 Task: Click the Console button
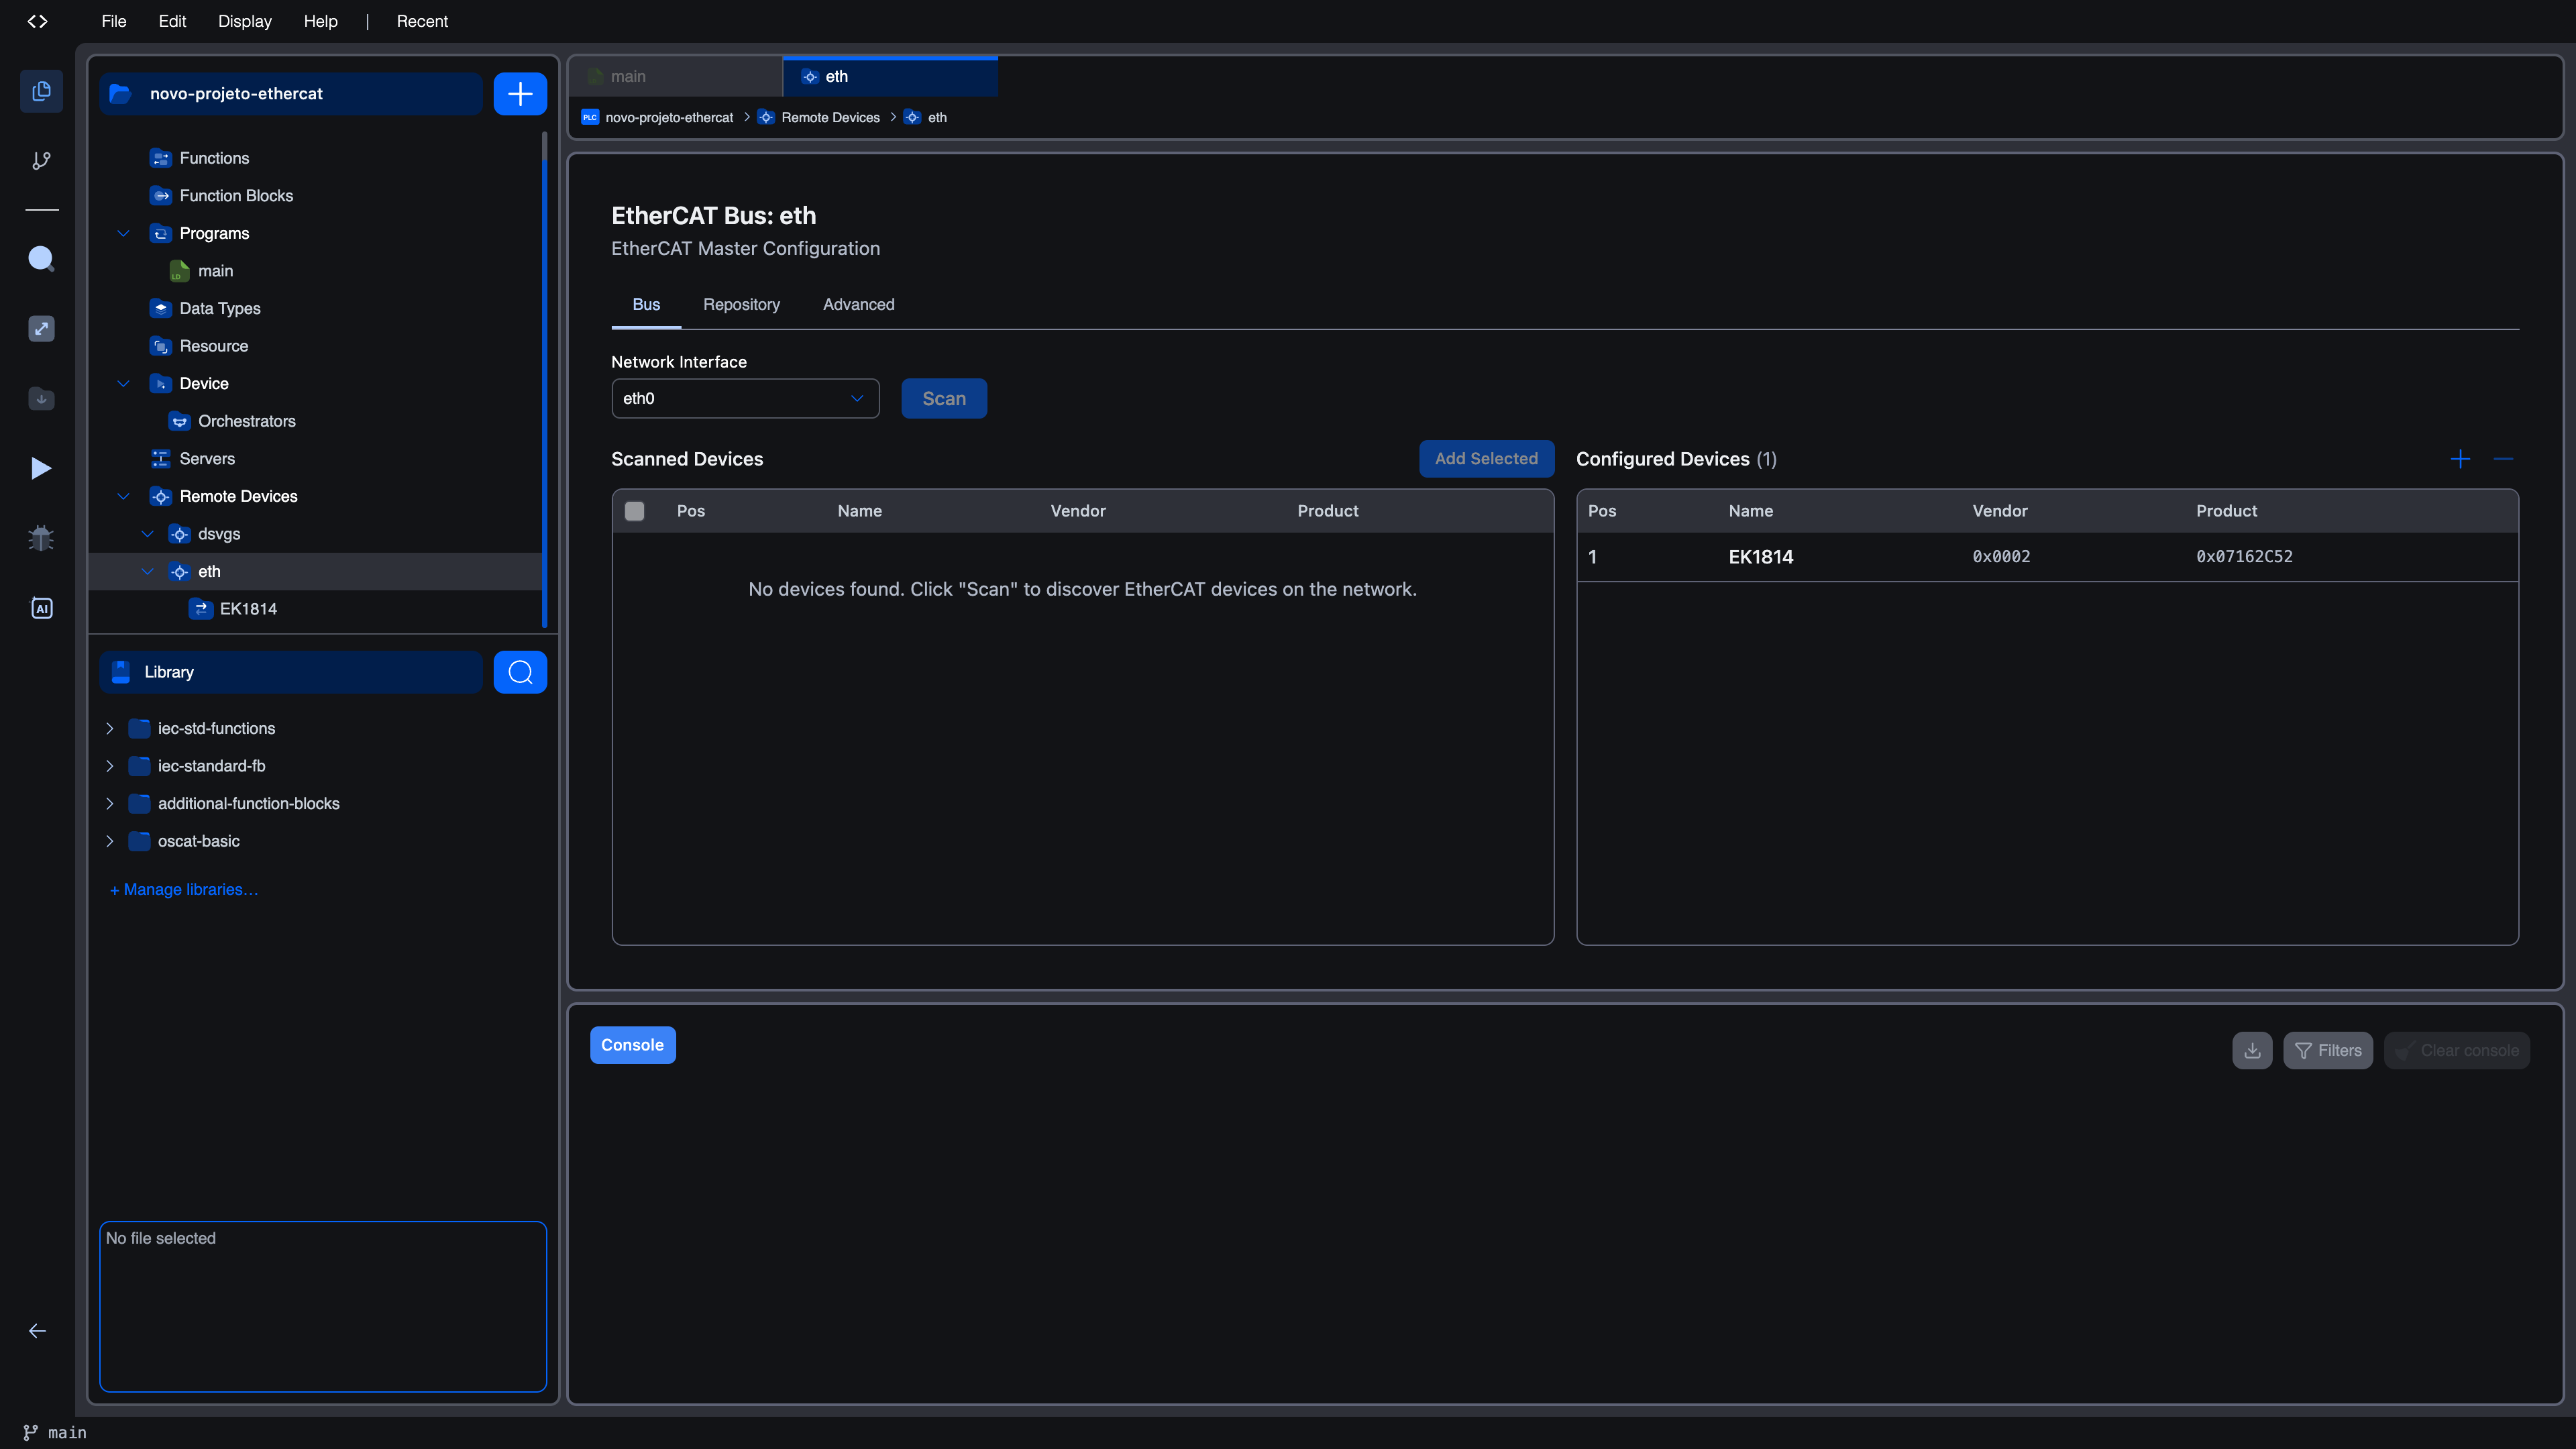click(632, 1045)
